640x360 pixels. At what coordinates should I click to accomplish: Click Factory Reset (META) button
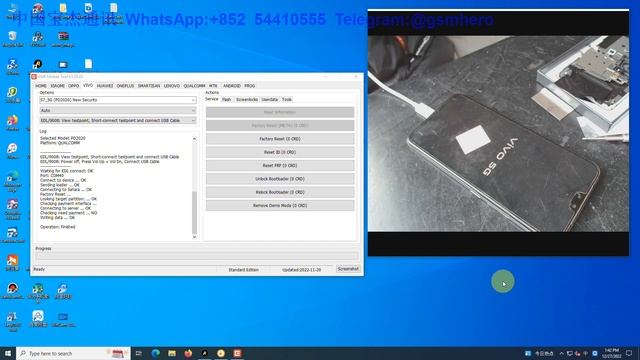pyautogui.click(x=280, y=126)
